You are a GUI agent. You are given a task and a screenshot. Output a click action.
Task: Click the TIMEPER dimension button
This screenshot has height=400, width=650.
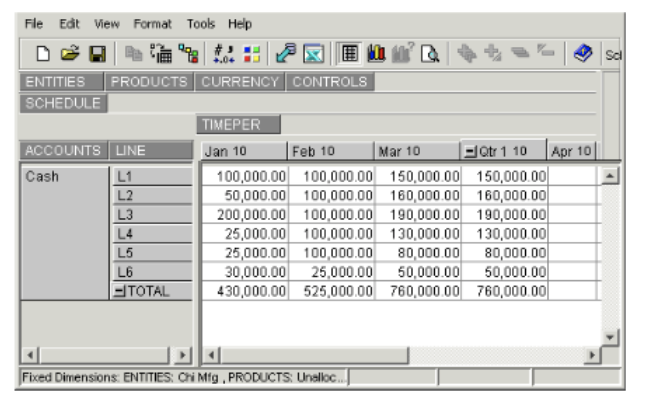[239, 125]
